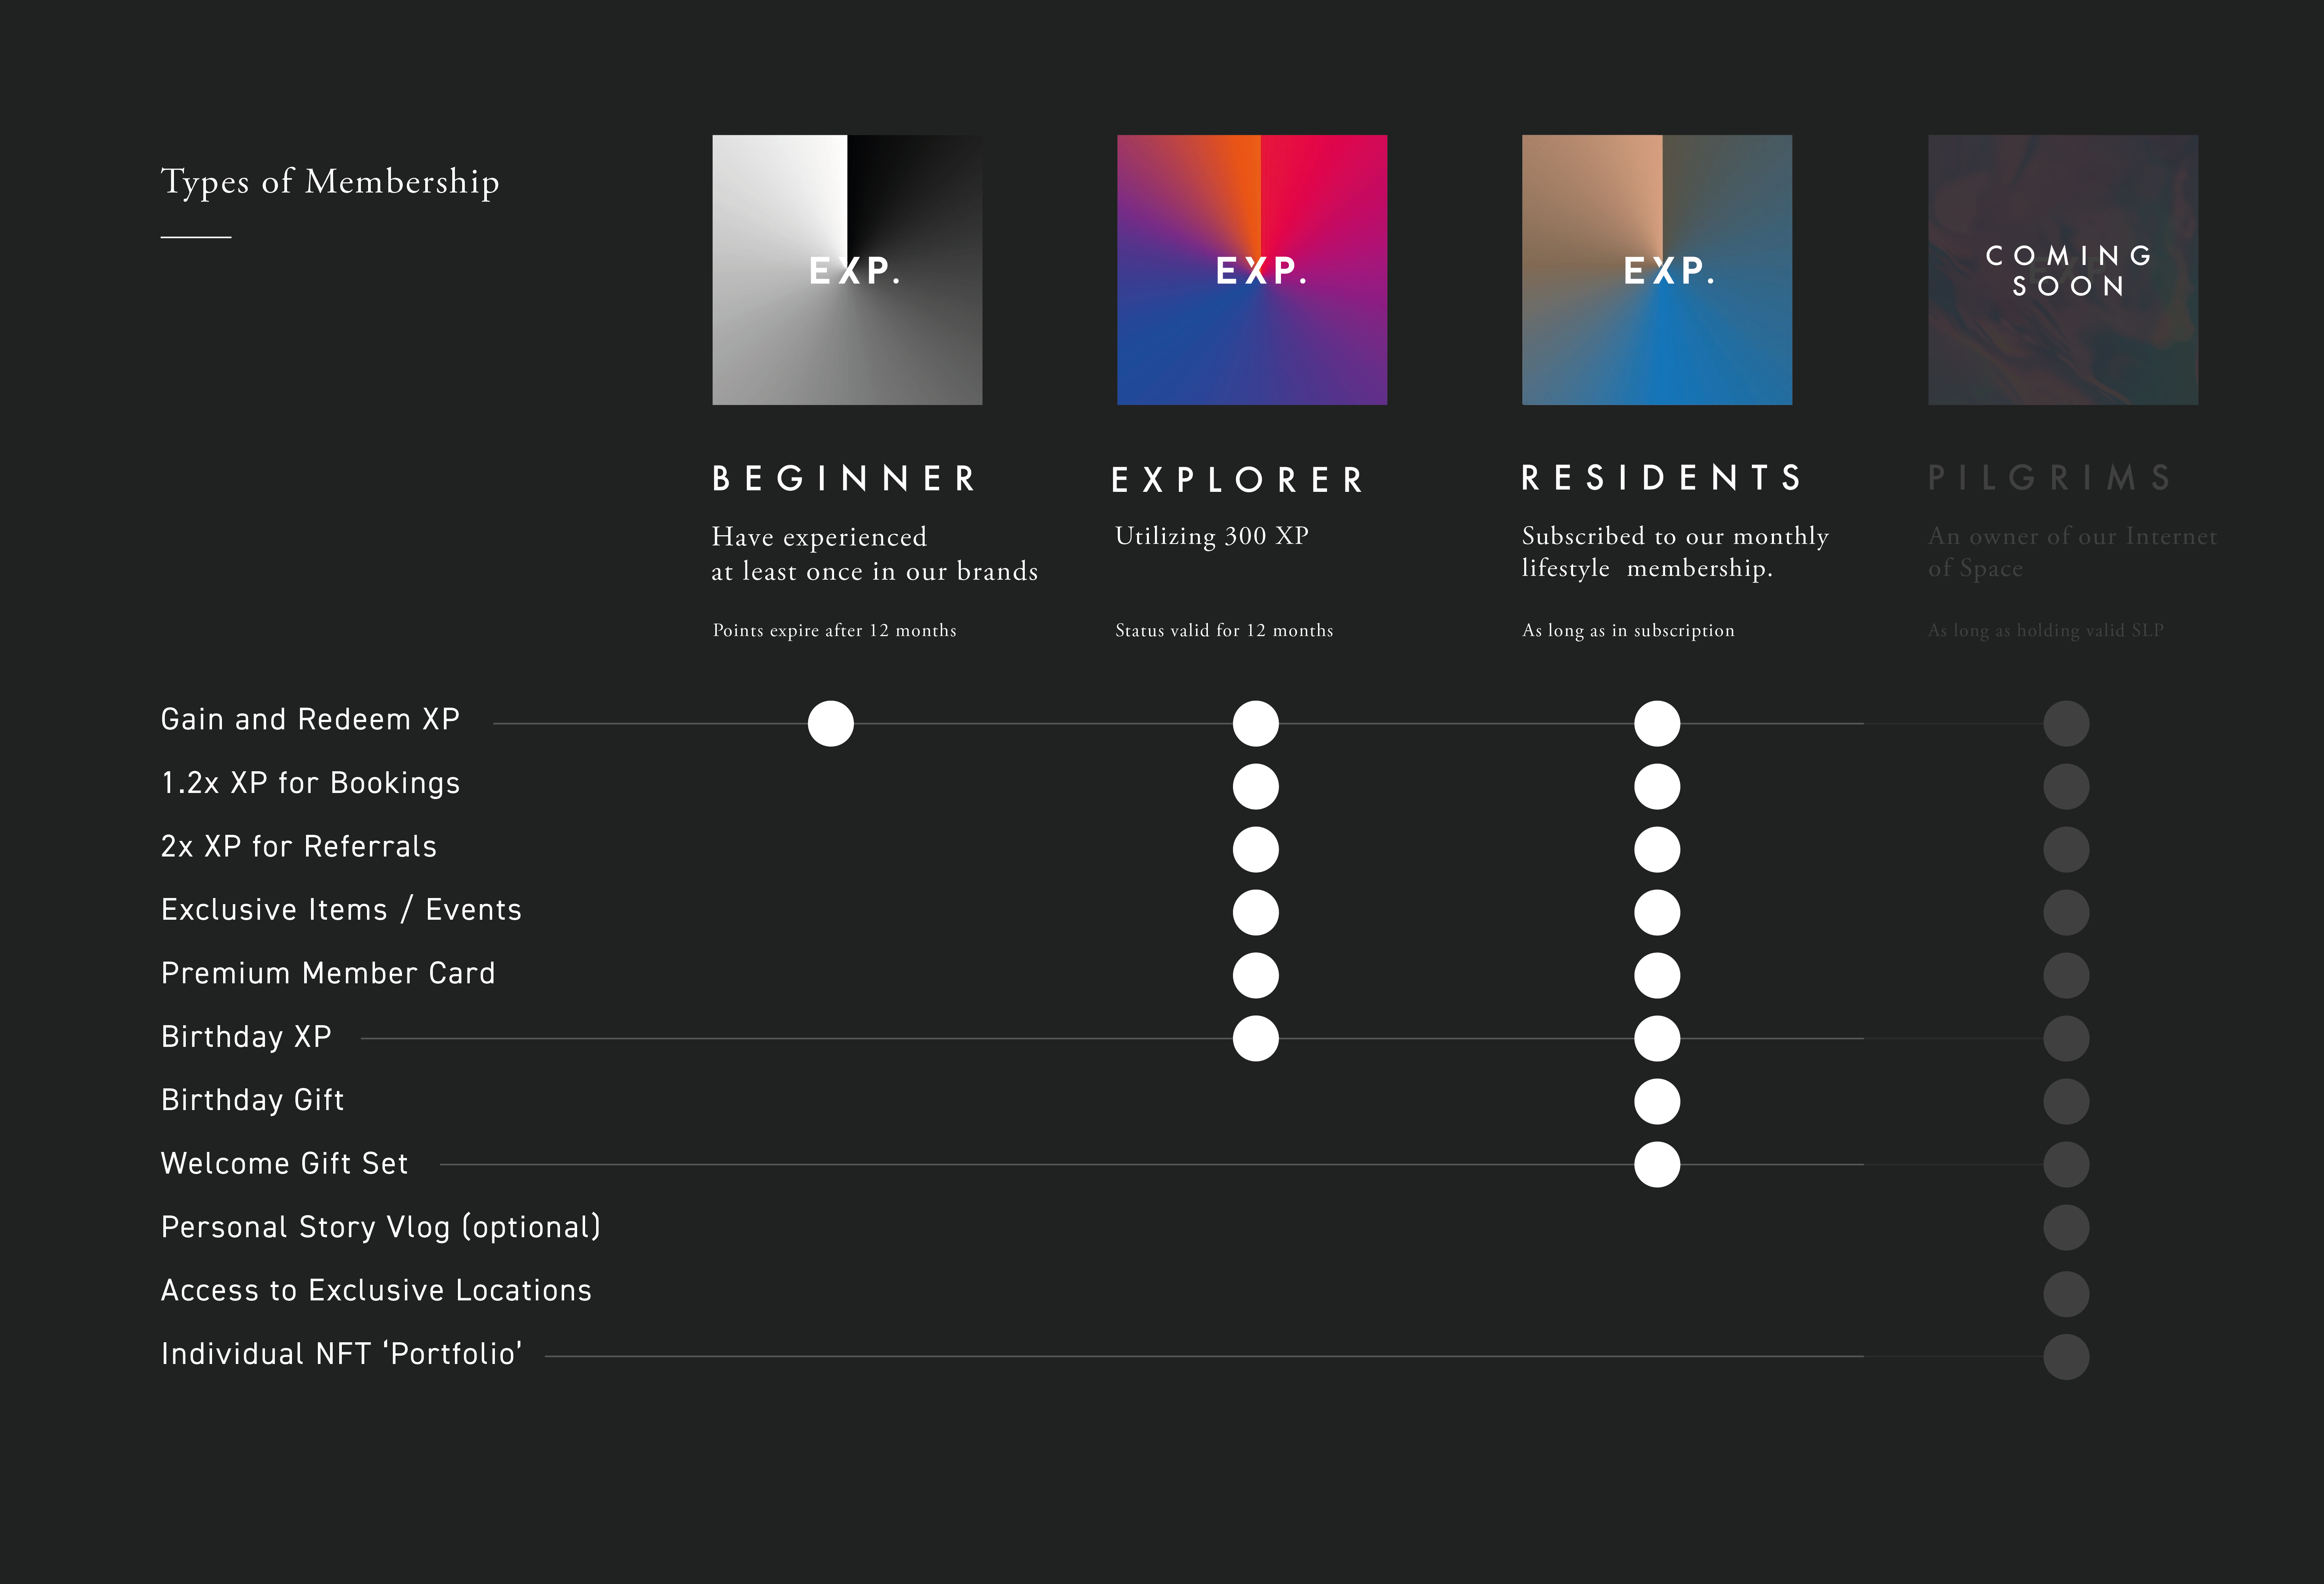Click 'Have experienced at least once' description
2324x1584 pixels.
[875, 554]
